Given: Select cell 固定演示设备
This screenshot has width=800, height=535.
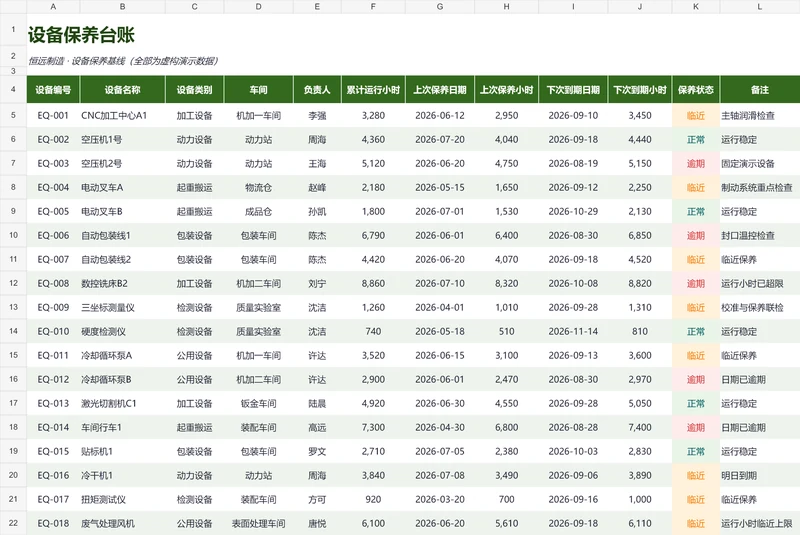Looking at the screenshot, I should [760, 163].
